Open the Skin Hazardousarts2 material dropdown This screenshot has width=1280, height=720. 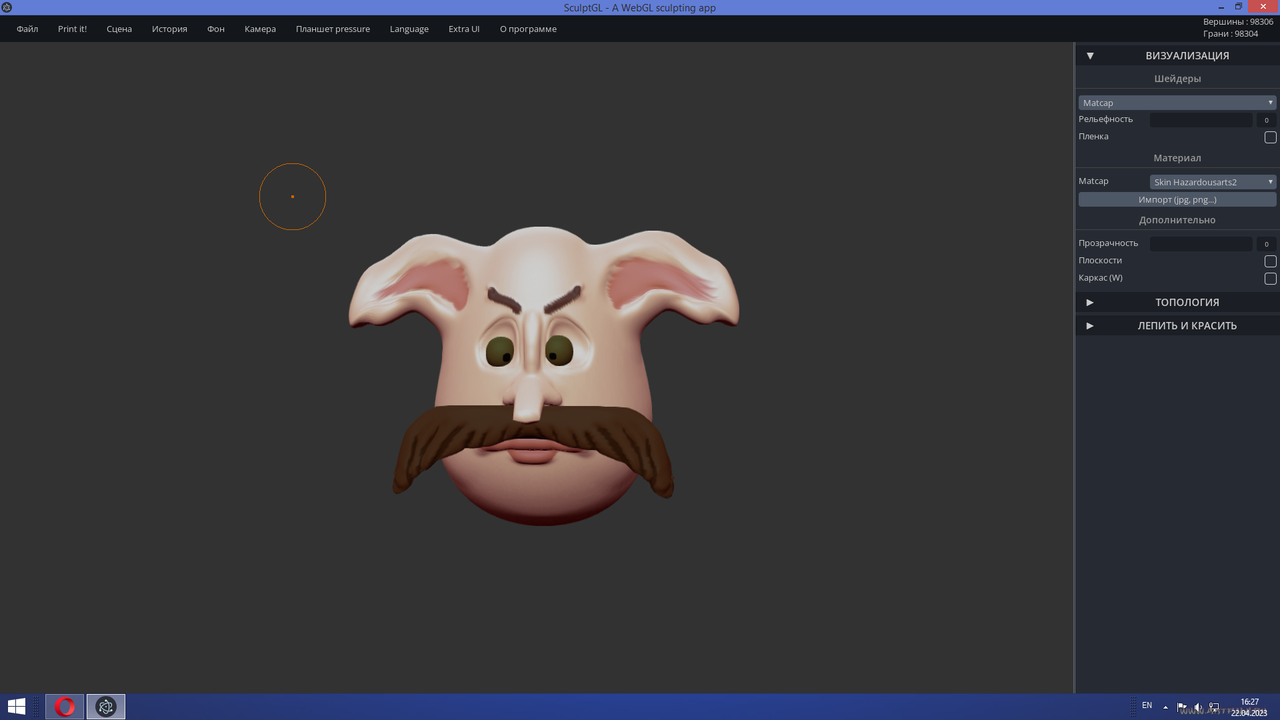1213,182
